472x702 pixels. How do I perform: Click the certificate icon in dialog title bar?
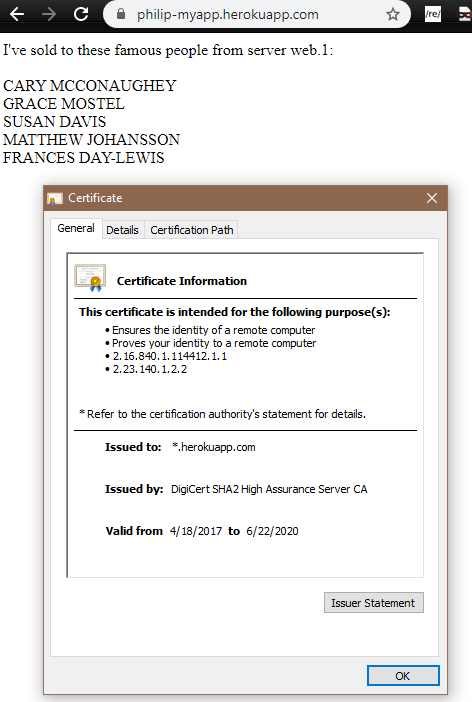55,198
